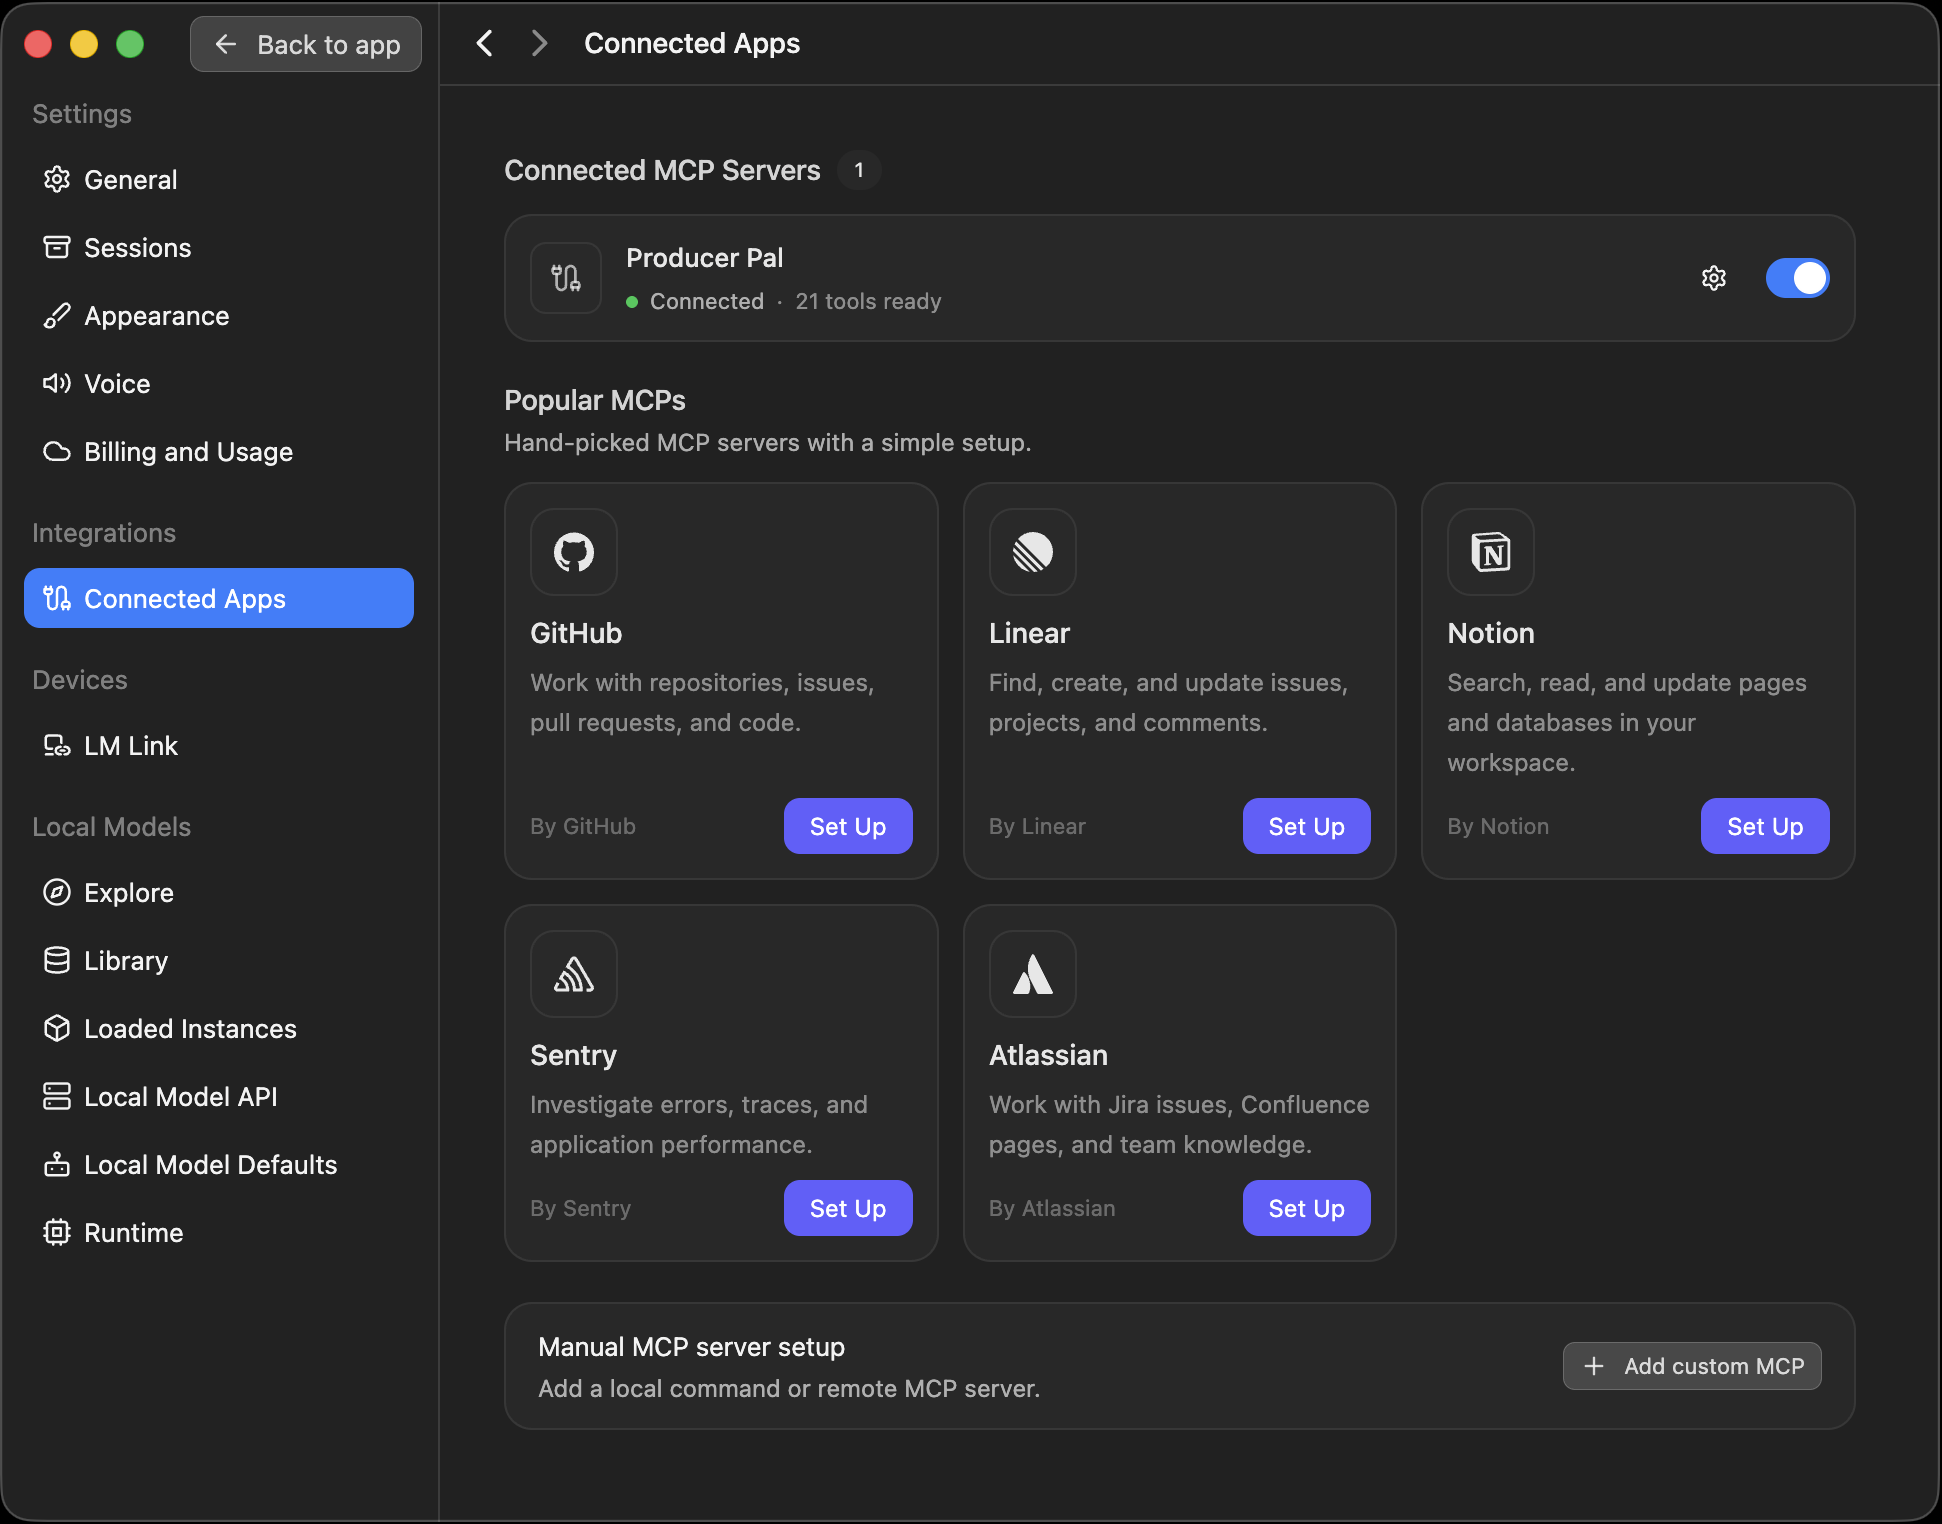
Task: Open General settings
Action: (x=219, y=180)
